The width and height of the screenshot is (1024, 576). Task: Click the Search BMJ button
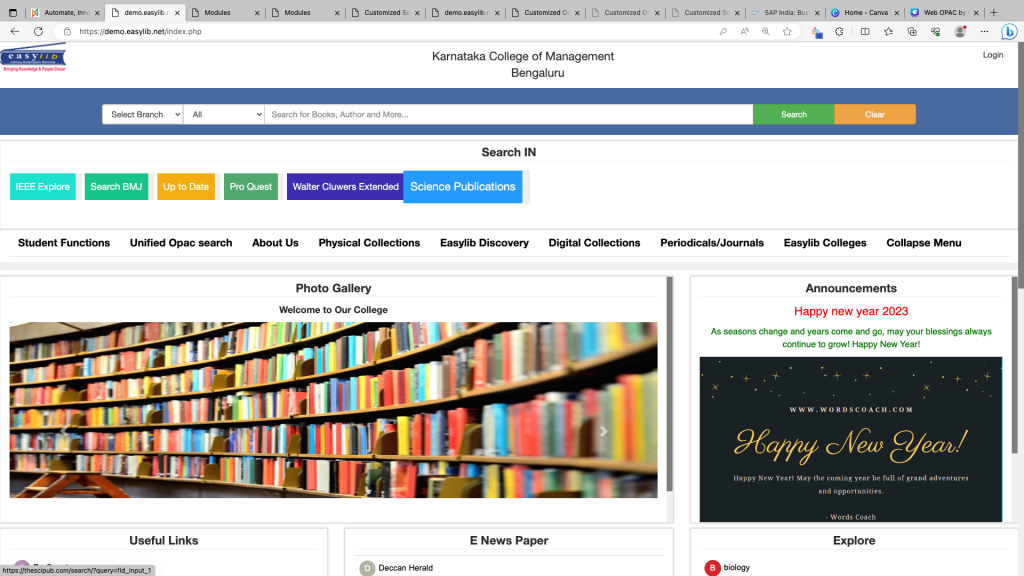[x=116, y=187]
